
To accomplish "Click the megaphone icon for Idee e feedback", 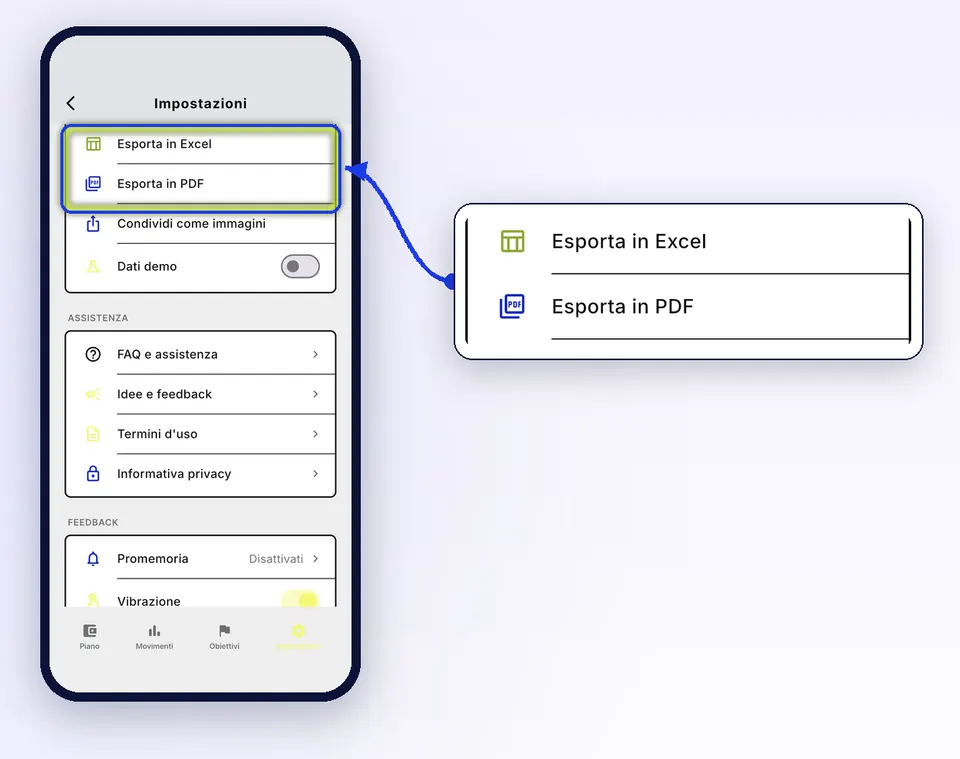I will click(x=93, y=394).
